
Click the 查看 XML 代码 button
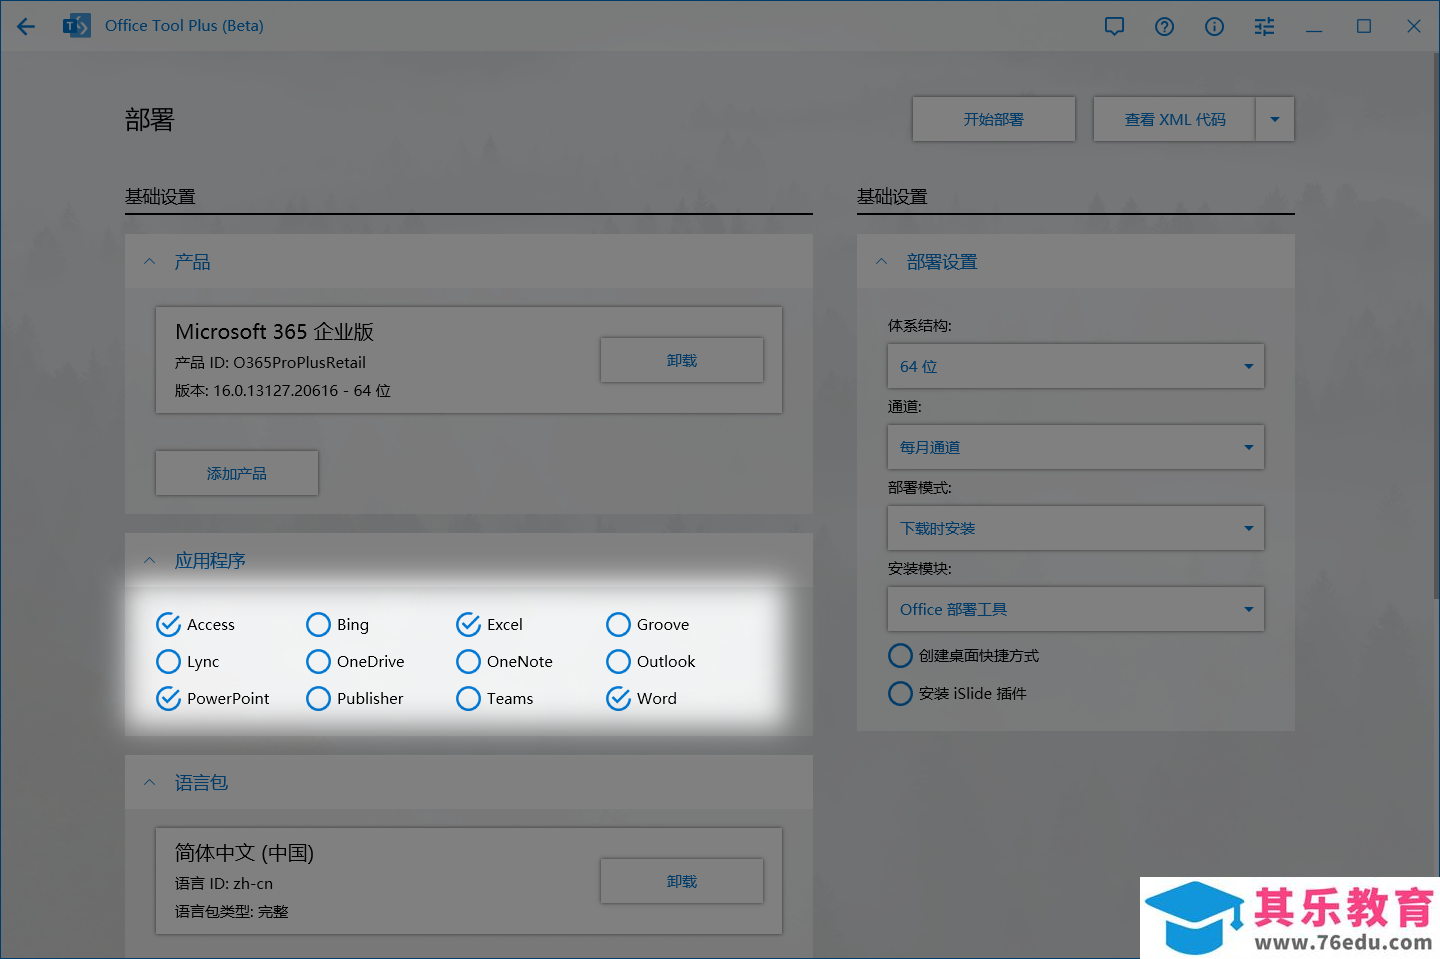point(1175,119)
